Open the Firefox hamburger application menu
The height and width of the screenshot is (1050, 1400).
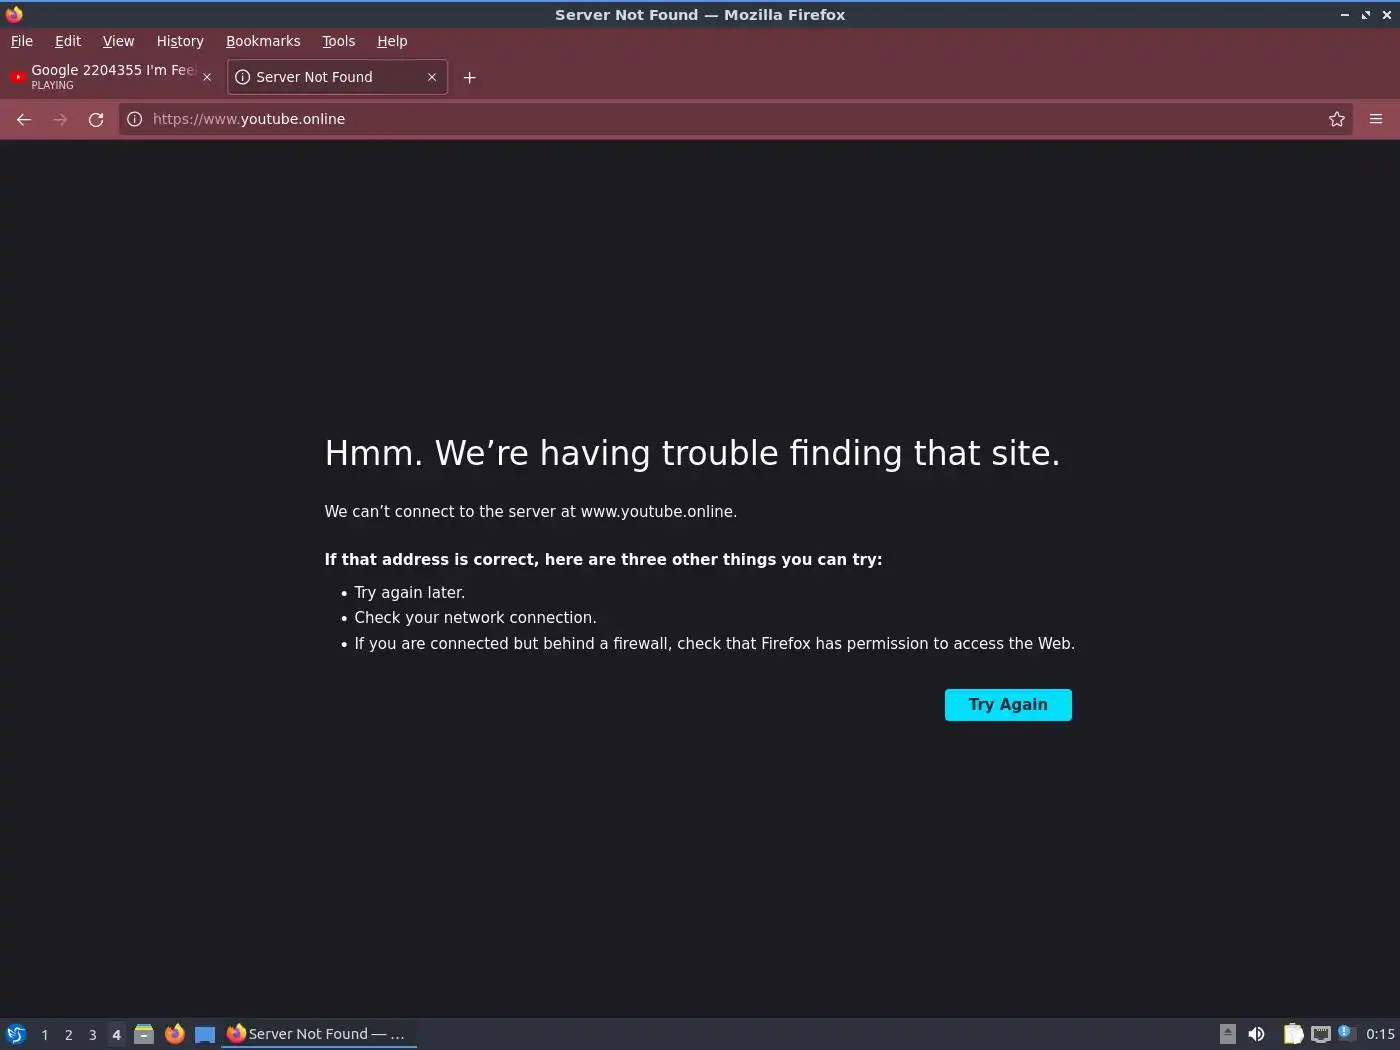[x=1376, y=119]
